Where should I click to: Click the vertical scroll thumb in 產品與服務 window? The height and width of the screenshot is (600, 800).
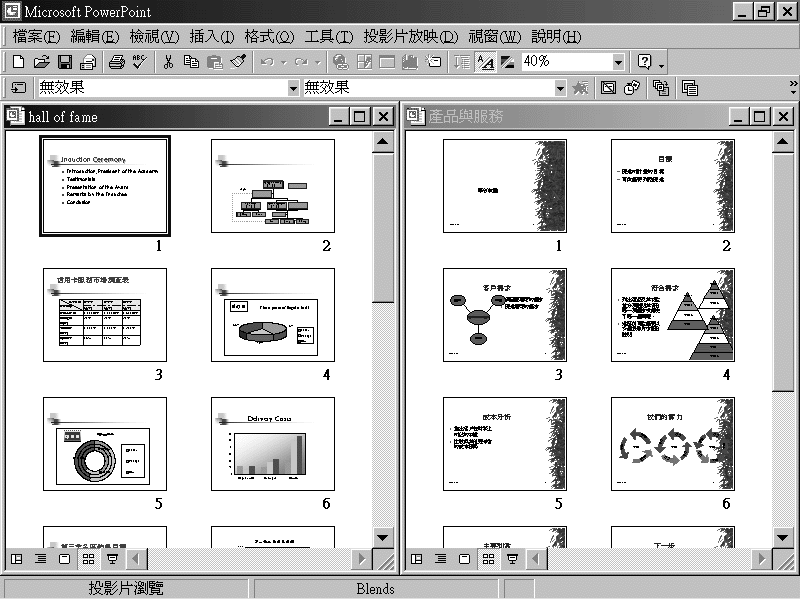[783, 272]
